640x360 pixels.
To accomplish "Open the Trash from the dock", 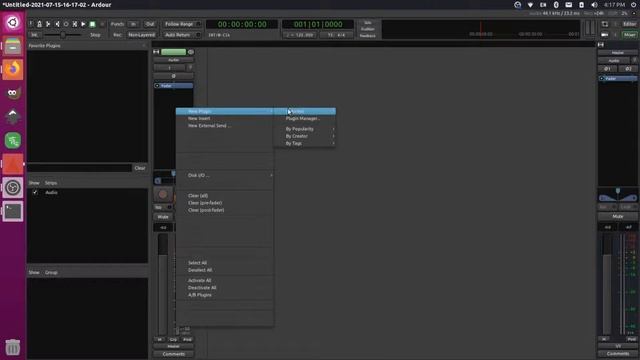I will pos(13,347).
